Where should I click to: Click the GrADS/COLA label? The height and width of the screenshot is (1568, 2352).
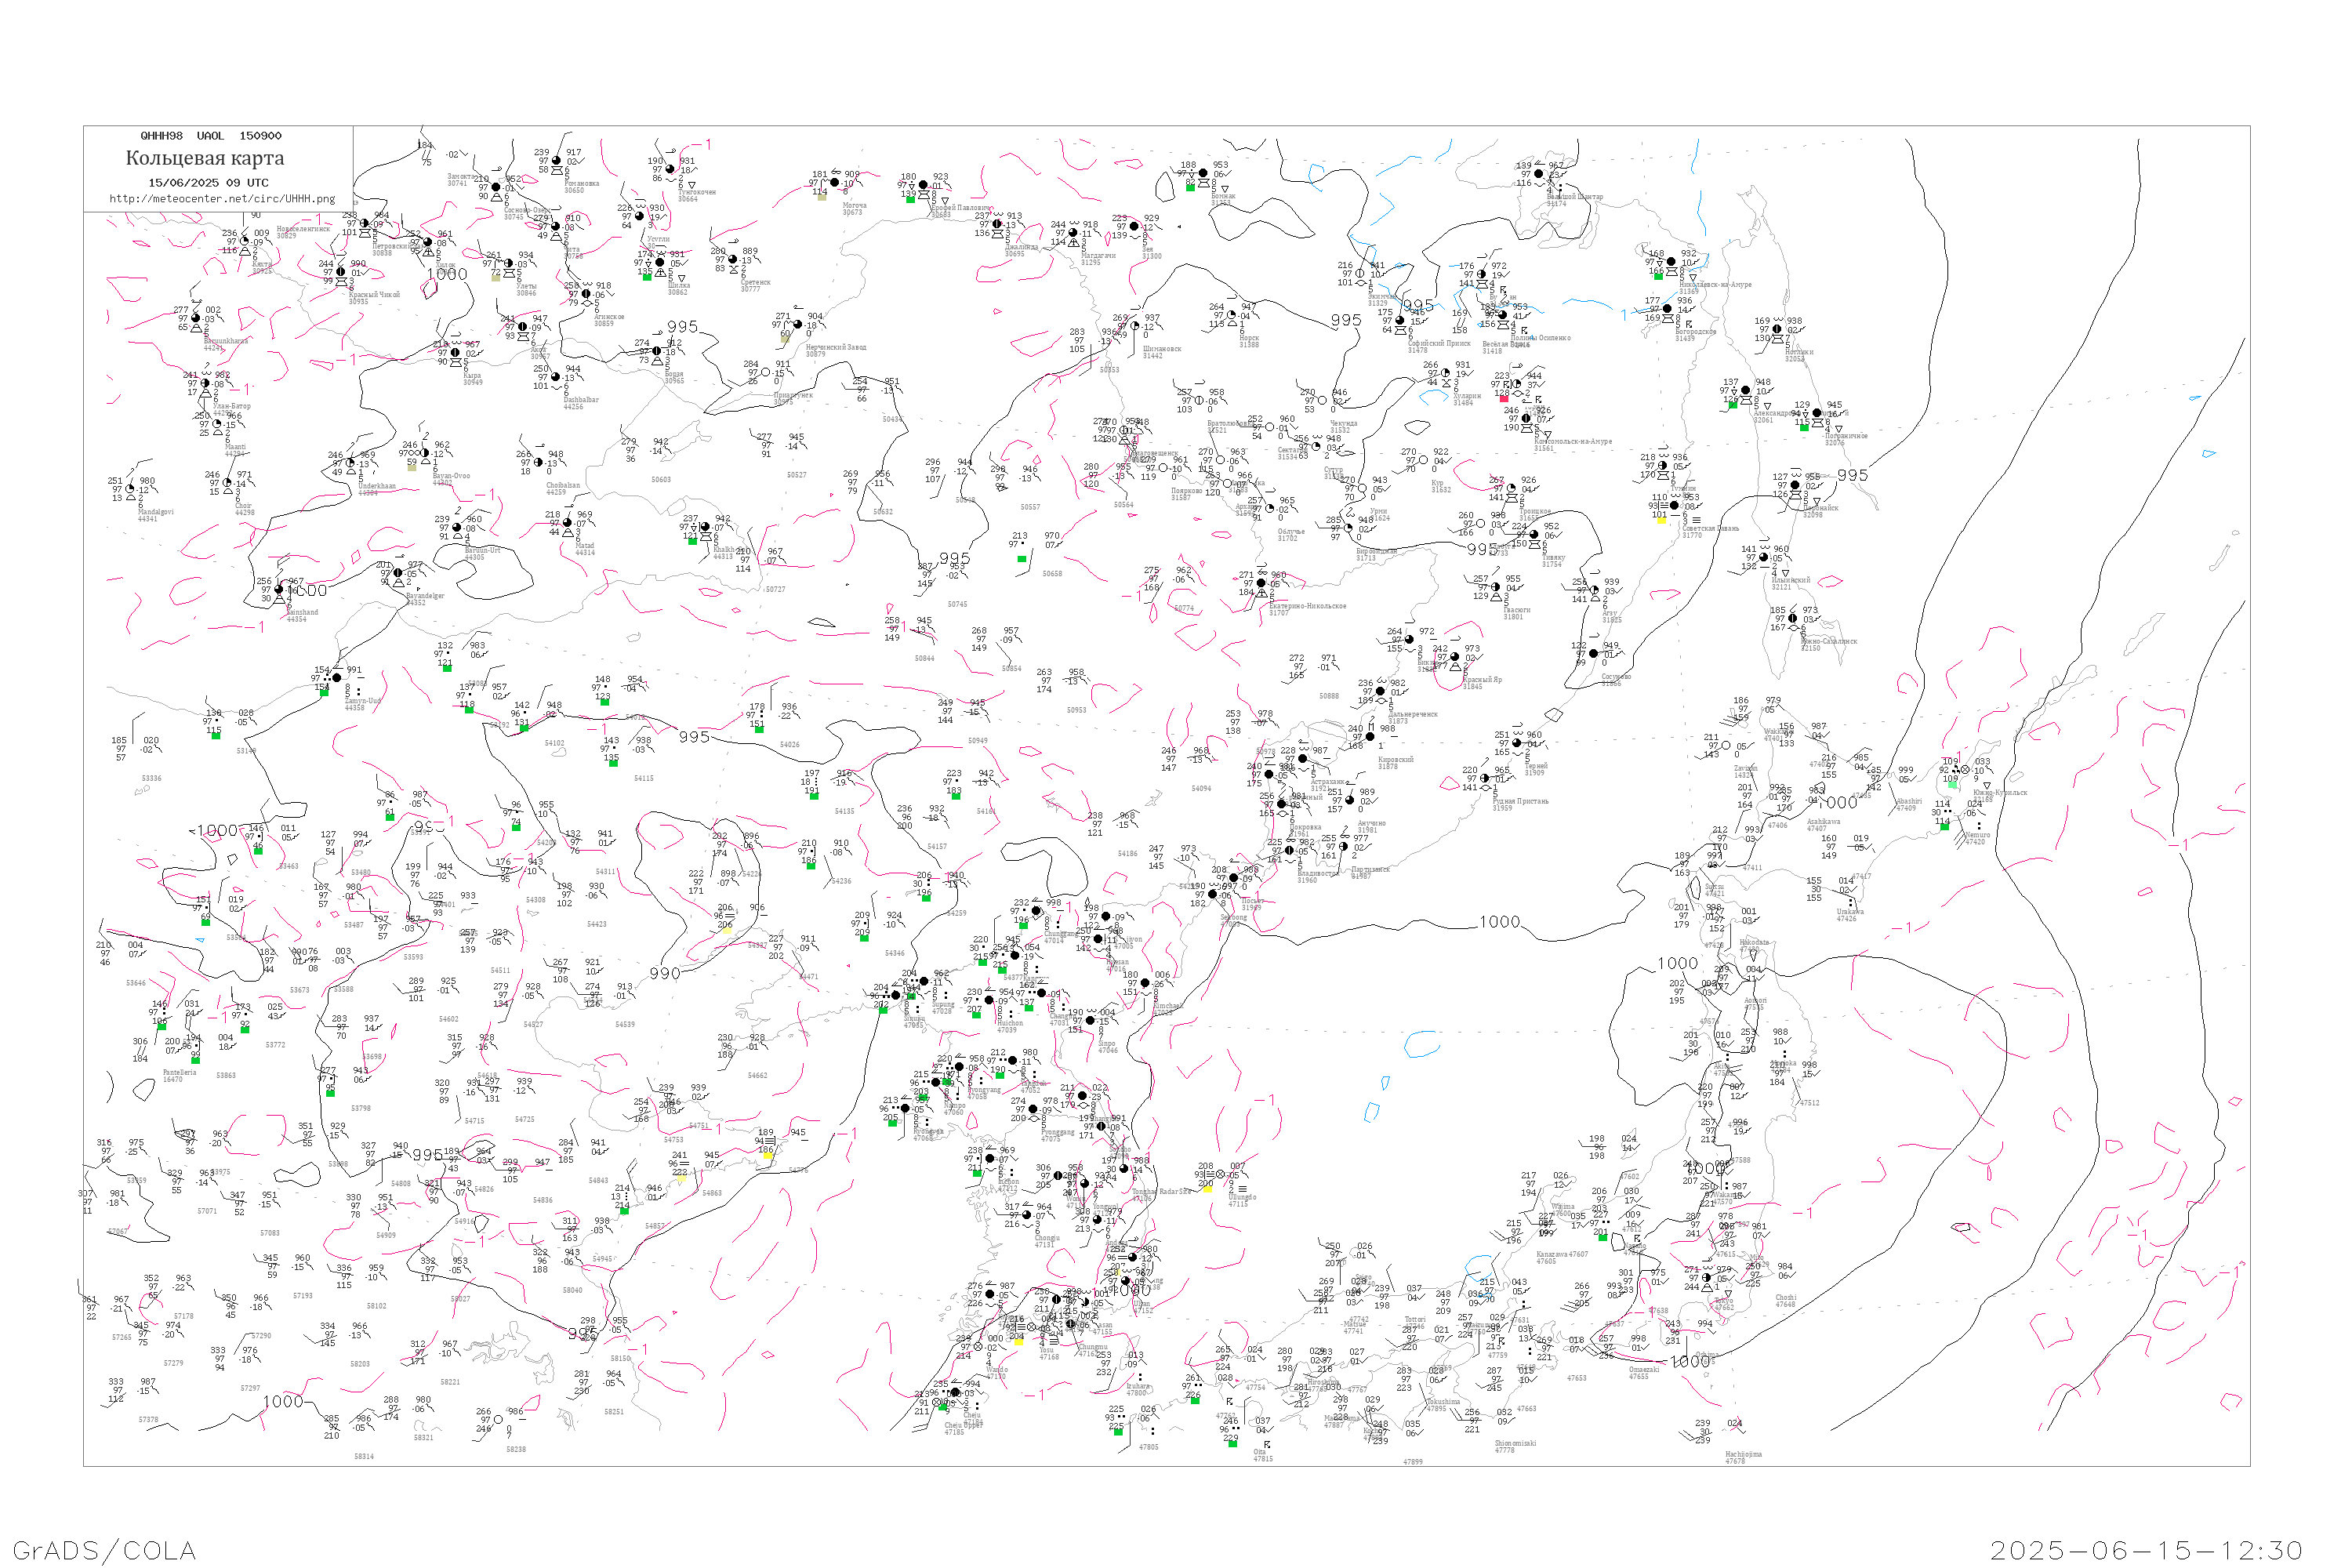[104, 1550]
